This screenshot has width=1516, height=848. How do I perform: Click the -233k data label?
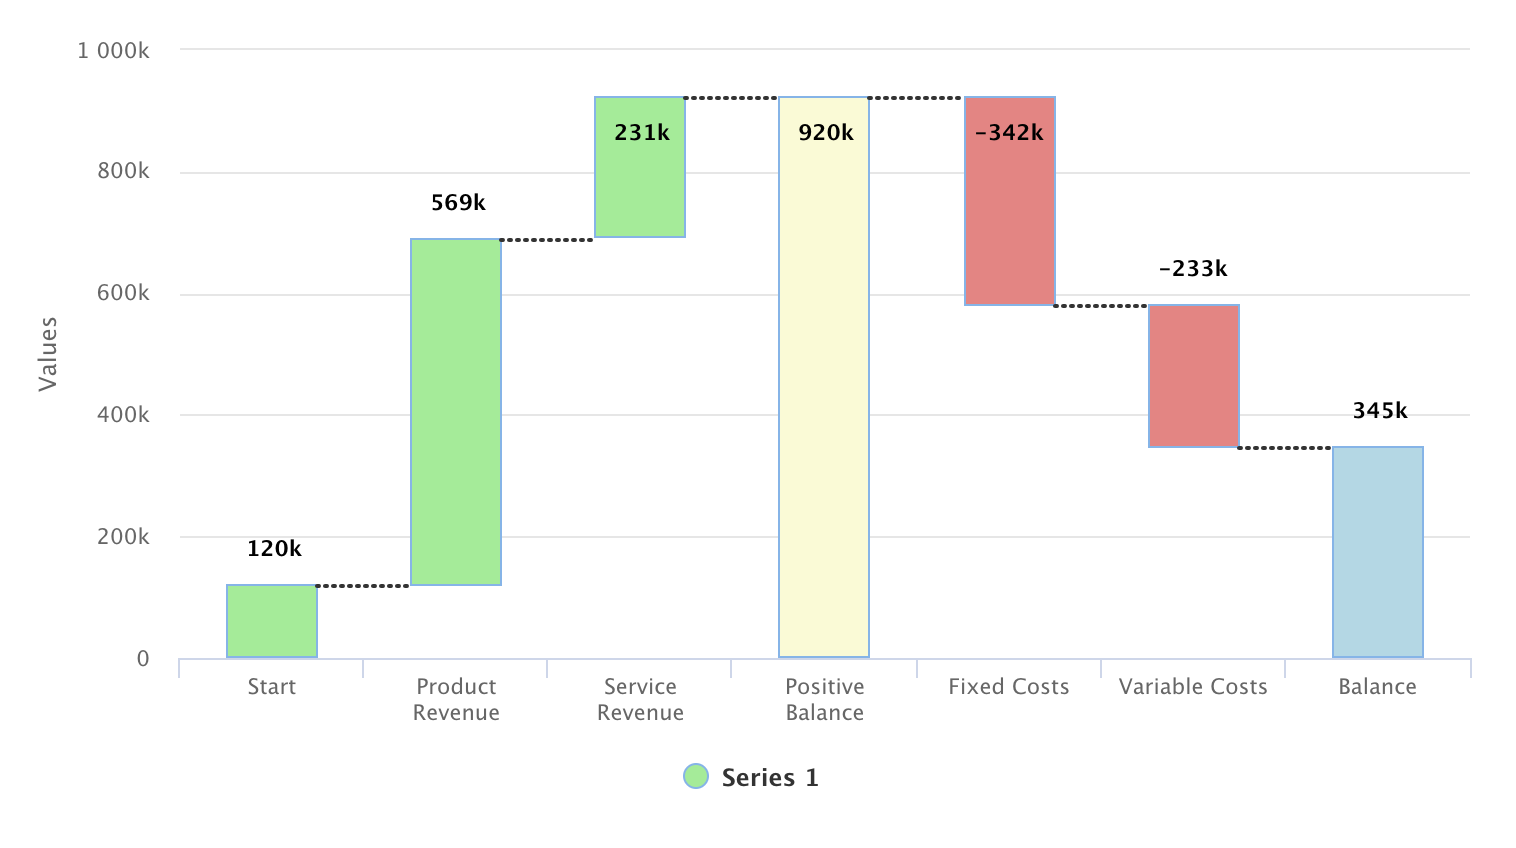[1193, 269]
